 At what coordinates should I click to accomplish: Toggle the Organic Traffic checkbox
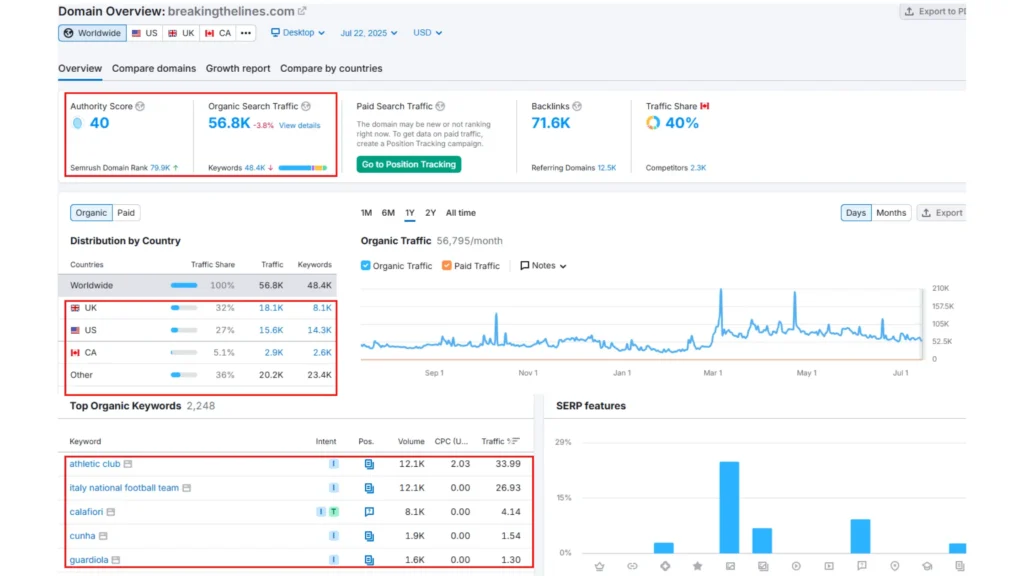366,265
